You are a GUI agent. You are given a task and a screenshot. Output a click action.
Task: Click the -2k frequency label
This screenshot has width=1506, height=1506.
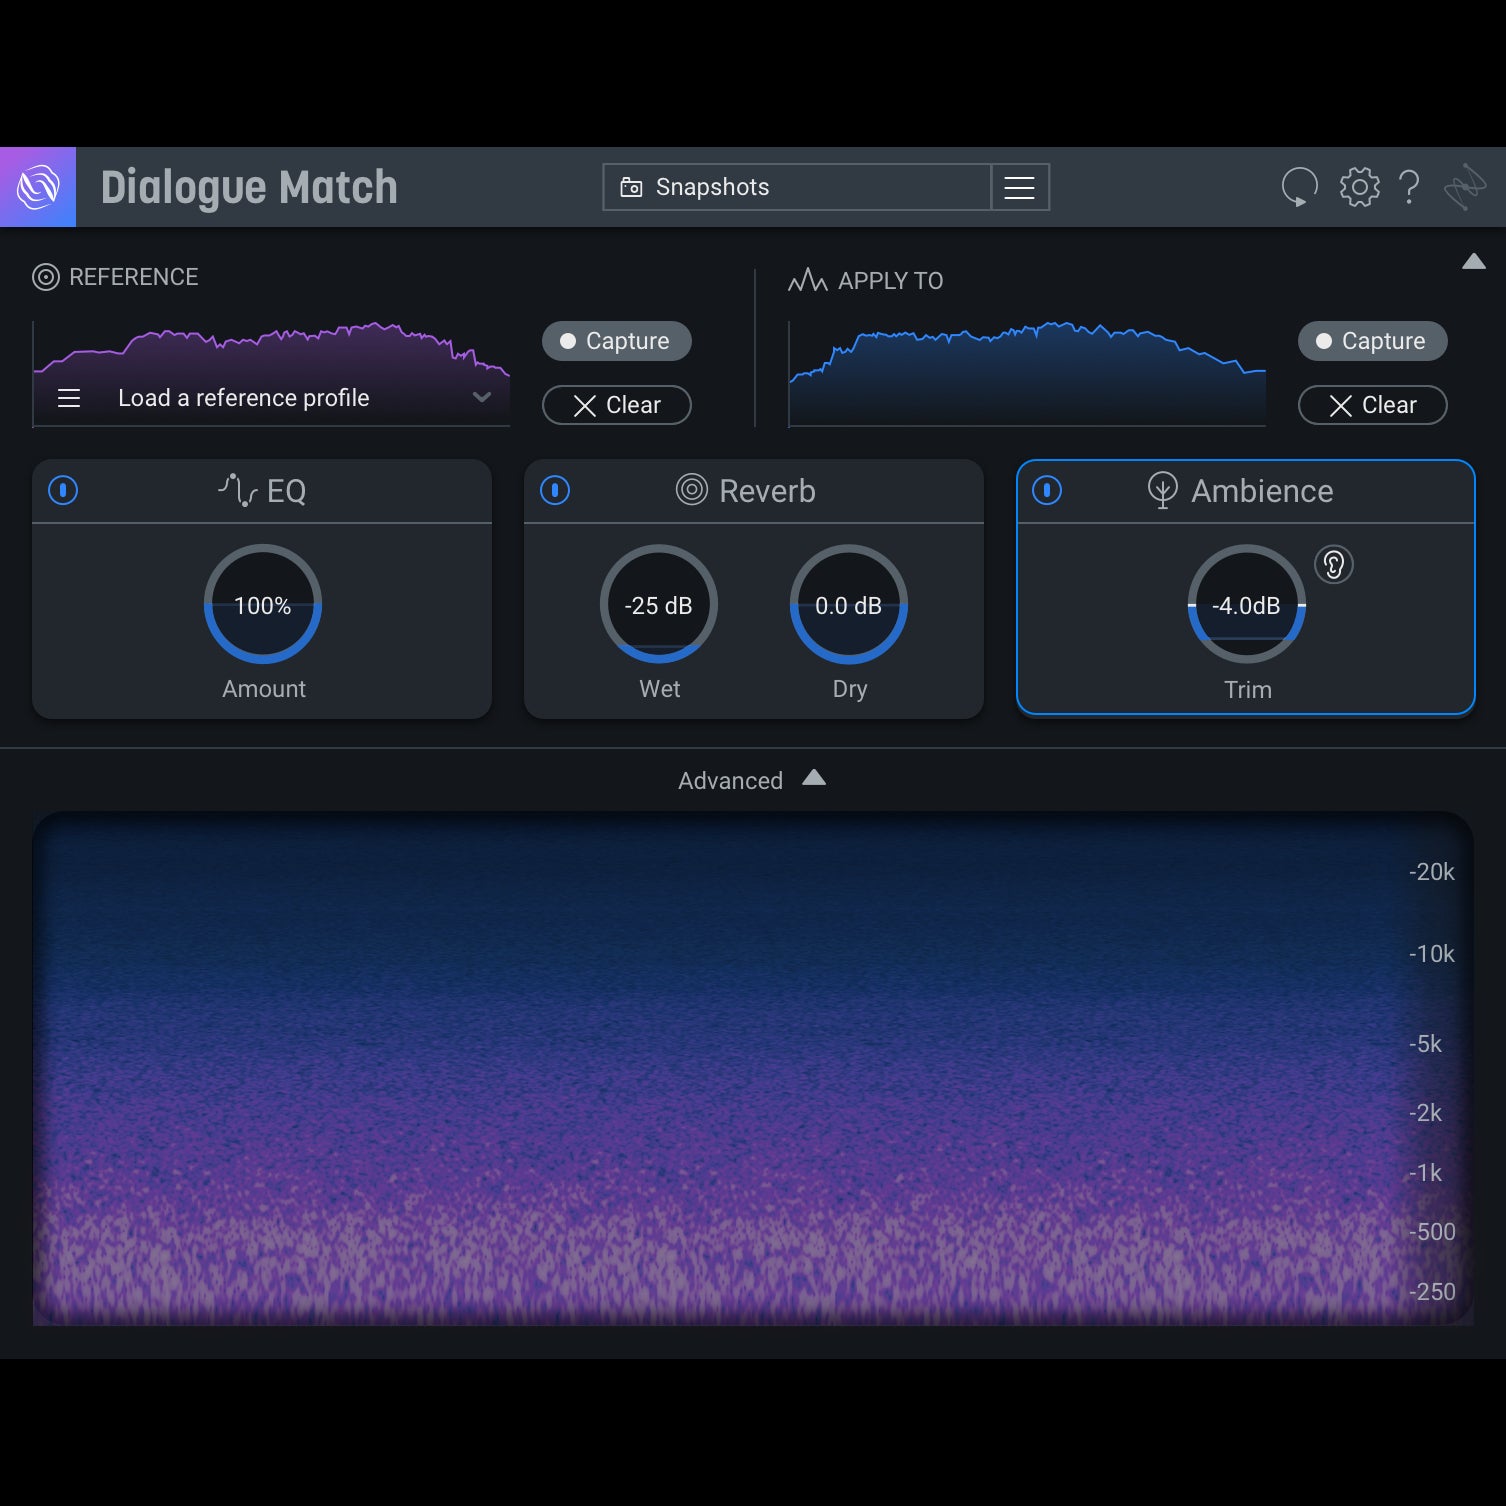pyautogui.click(x=1425, y=1113)
